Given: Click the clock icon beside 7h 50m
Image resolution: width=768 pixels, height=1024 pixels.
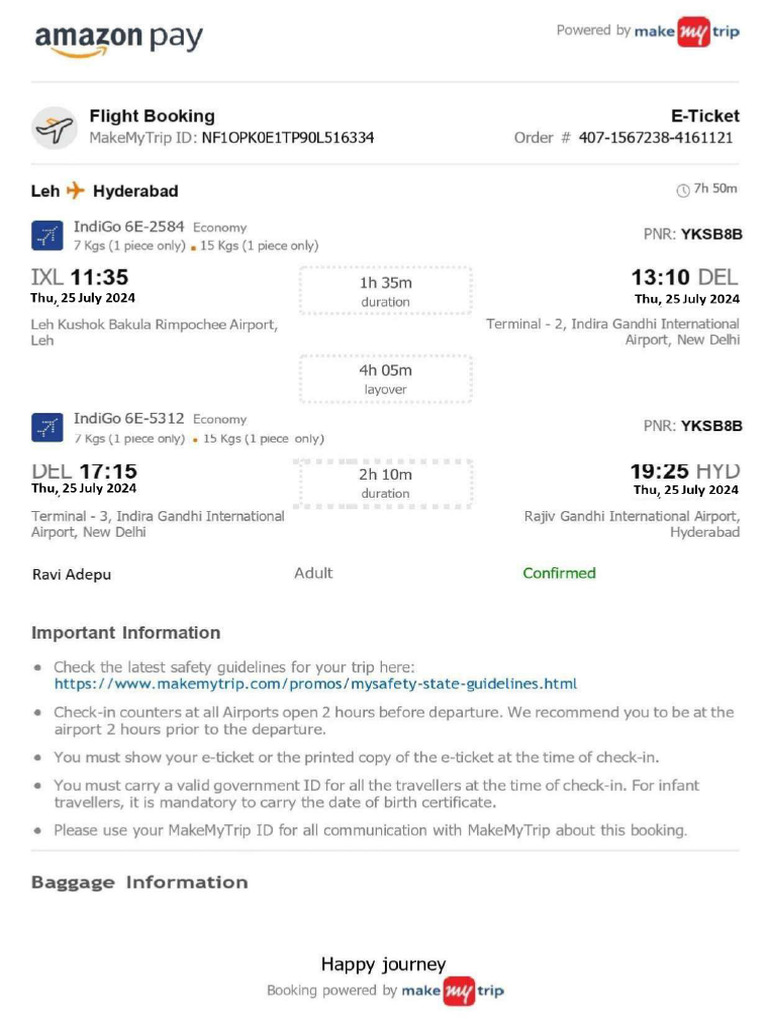Looking at the screenshot, I should pos(683,190).
